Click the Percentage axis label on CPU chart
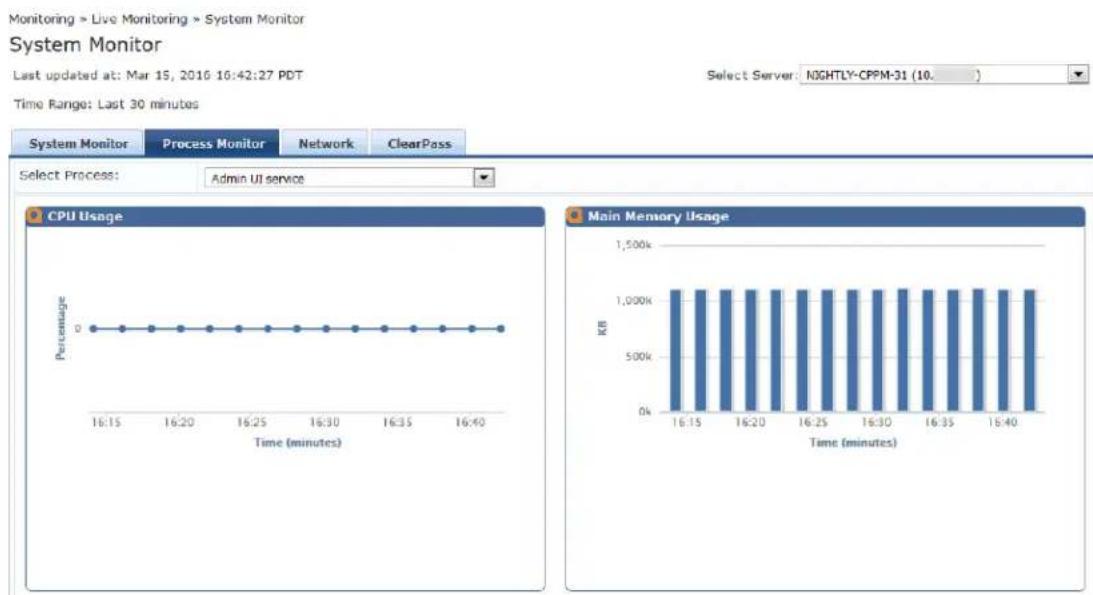The image size is (1093, 595). [60, 328]
